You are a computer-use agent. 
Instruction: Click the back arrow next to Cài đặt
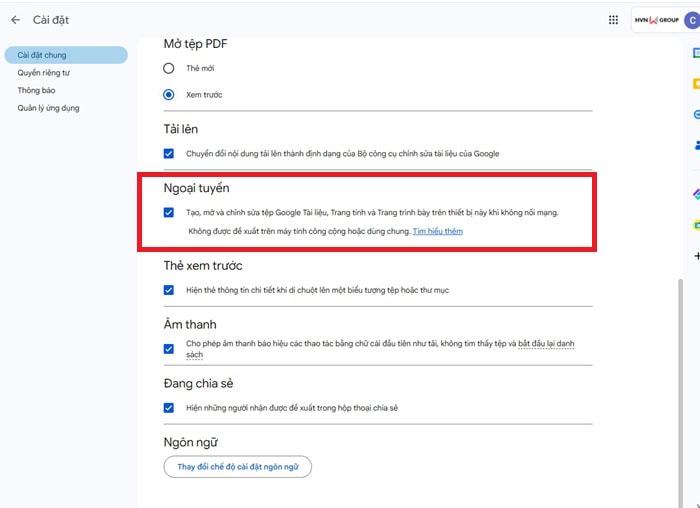point(15,20)
